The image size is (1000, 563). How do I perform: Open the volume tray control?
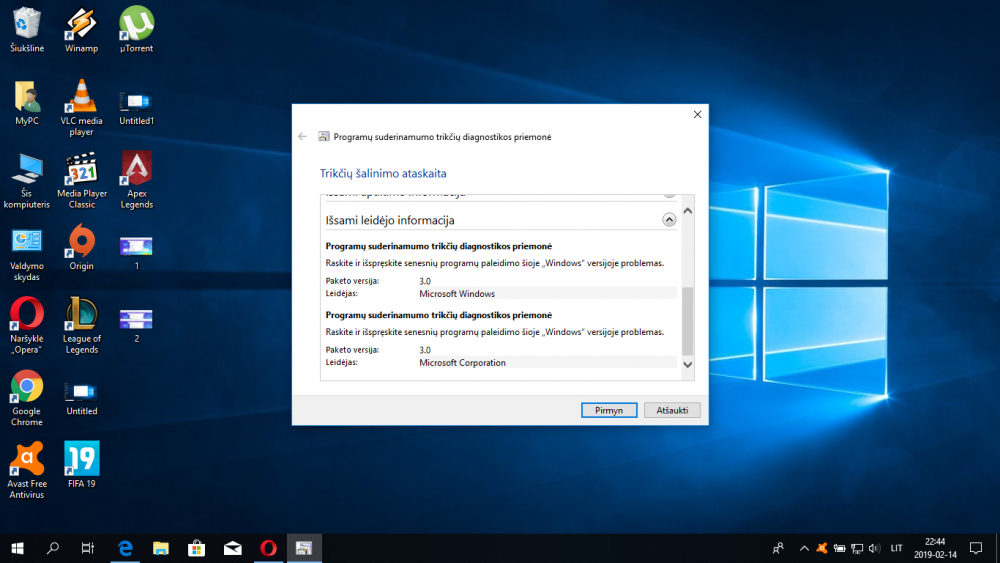[x=874, y=548]
